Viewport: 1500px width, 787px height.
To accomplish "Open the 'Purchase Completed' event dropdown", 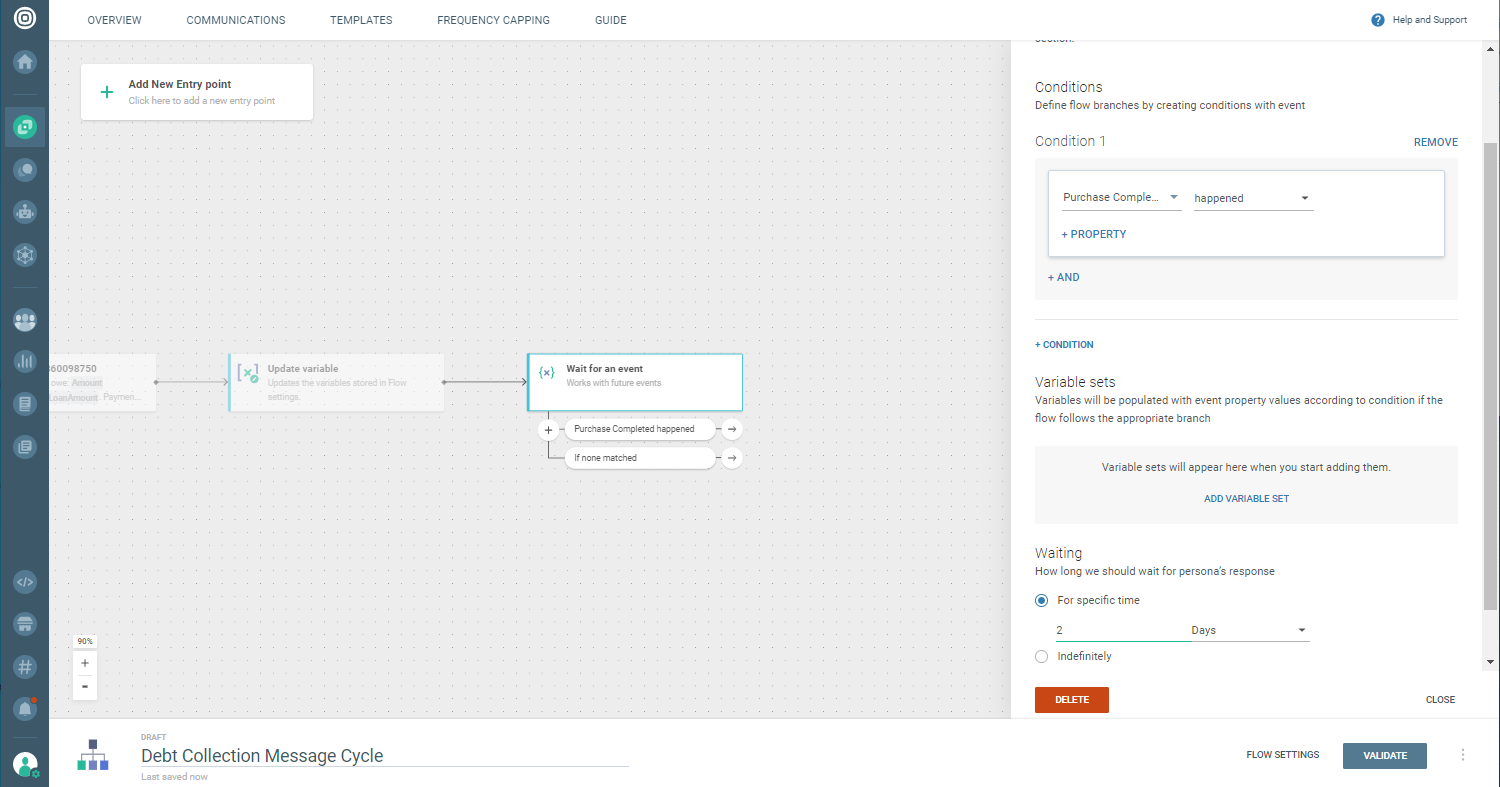I will pos(1121,198).
